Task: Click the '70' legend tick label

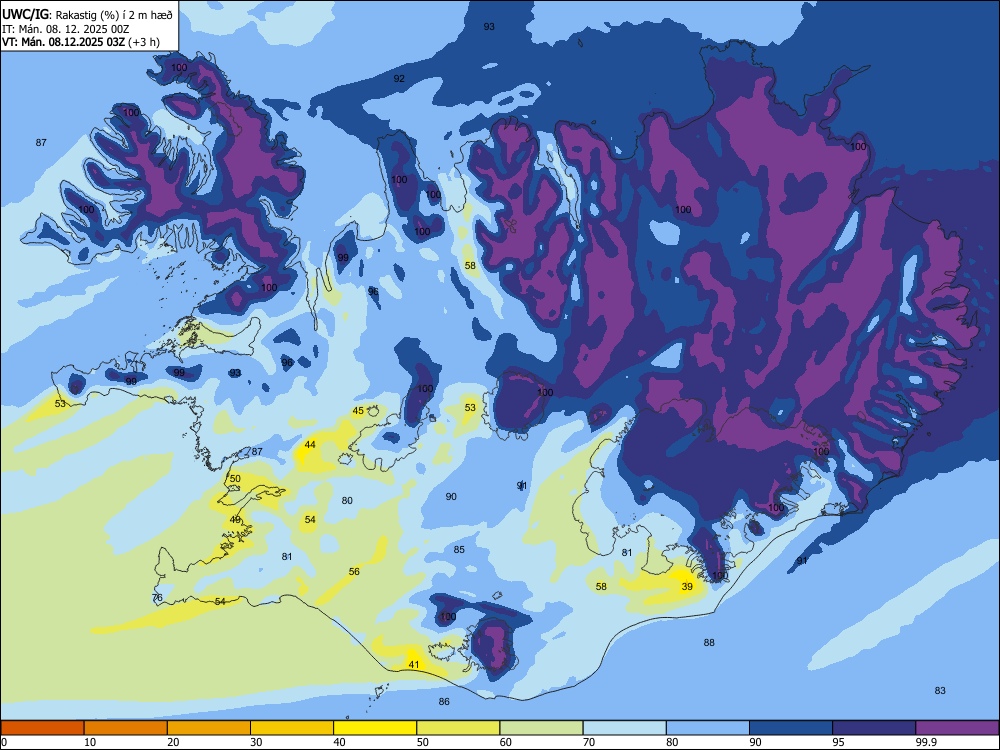Action: pyautogui.click(x=589, y=742)
